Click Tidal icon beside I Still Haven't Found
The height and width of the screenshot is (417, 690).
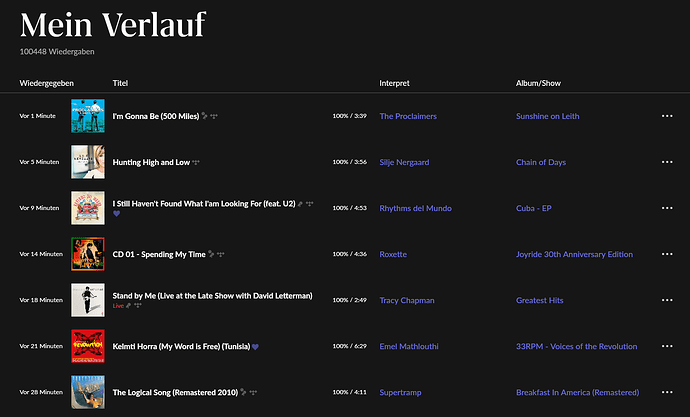tap(310, 204)
